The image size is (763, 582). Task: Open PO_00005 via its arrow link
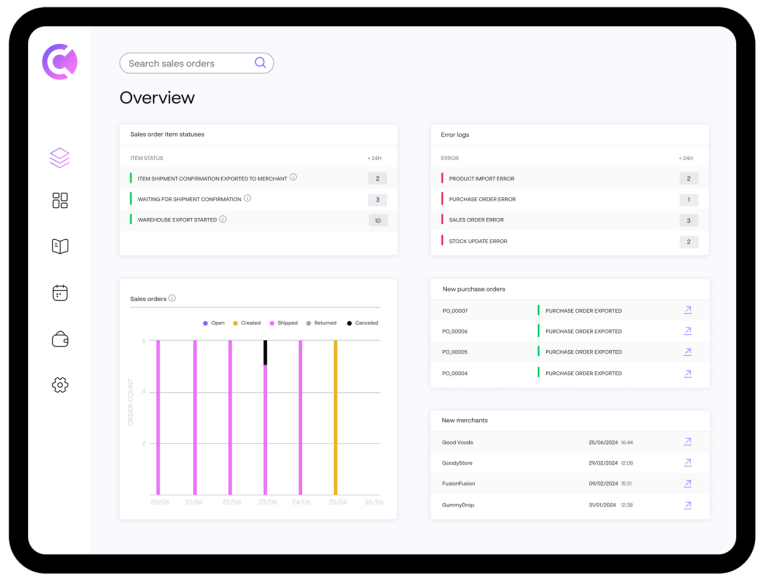(x=688, y=352)
